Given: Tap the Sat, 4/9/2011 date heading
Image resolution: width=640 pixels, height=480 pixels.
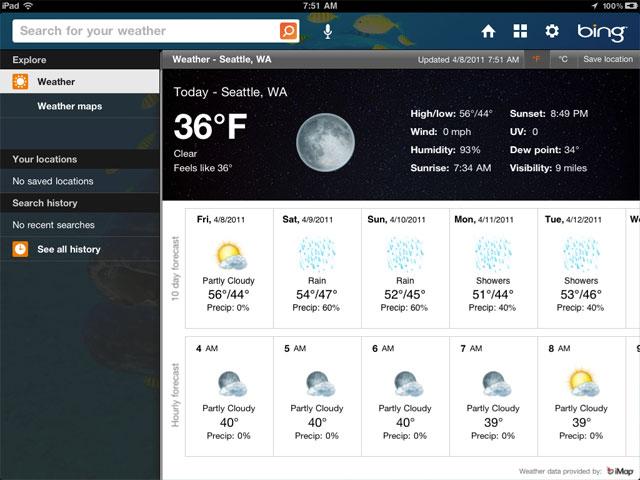Looking at the screenshot, I should click(307, 220).
